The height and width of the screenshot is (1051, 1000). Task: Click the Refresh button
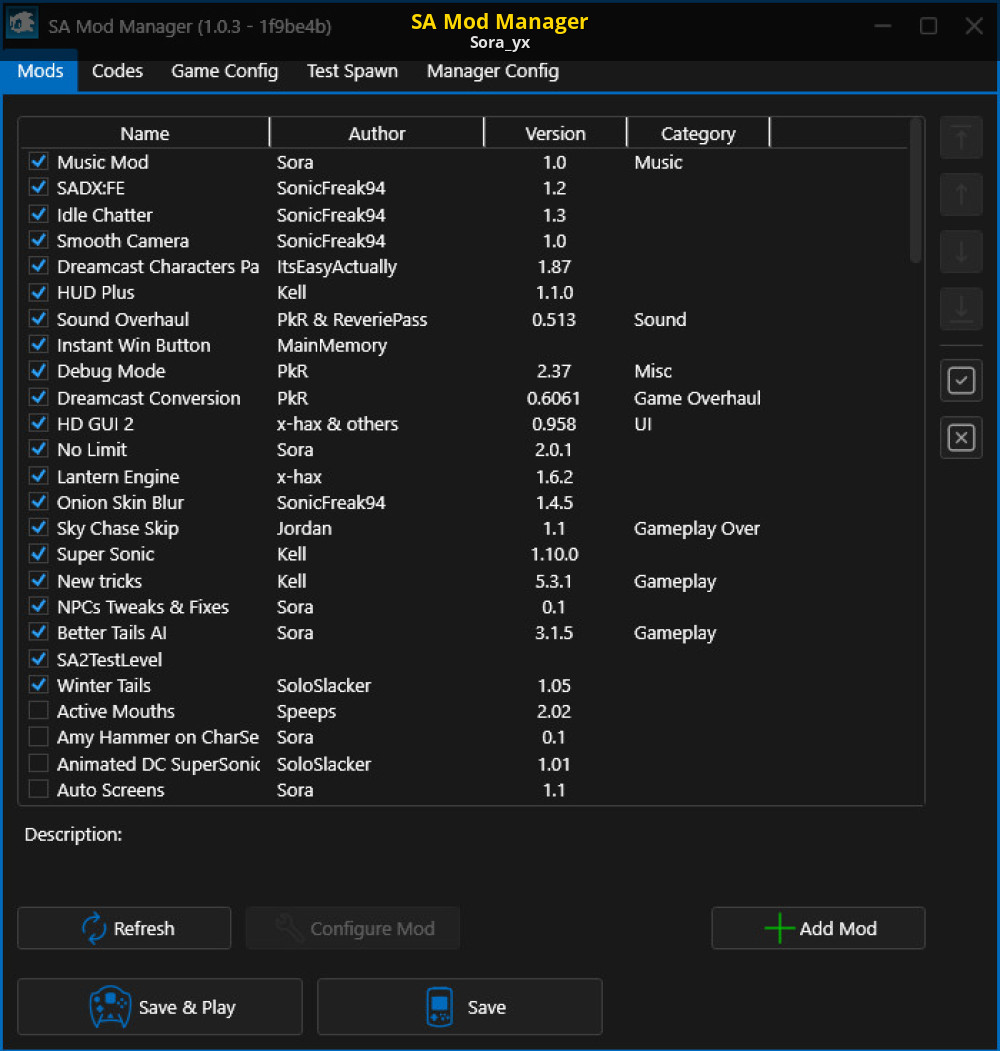pos(125,928)
